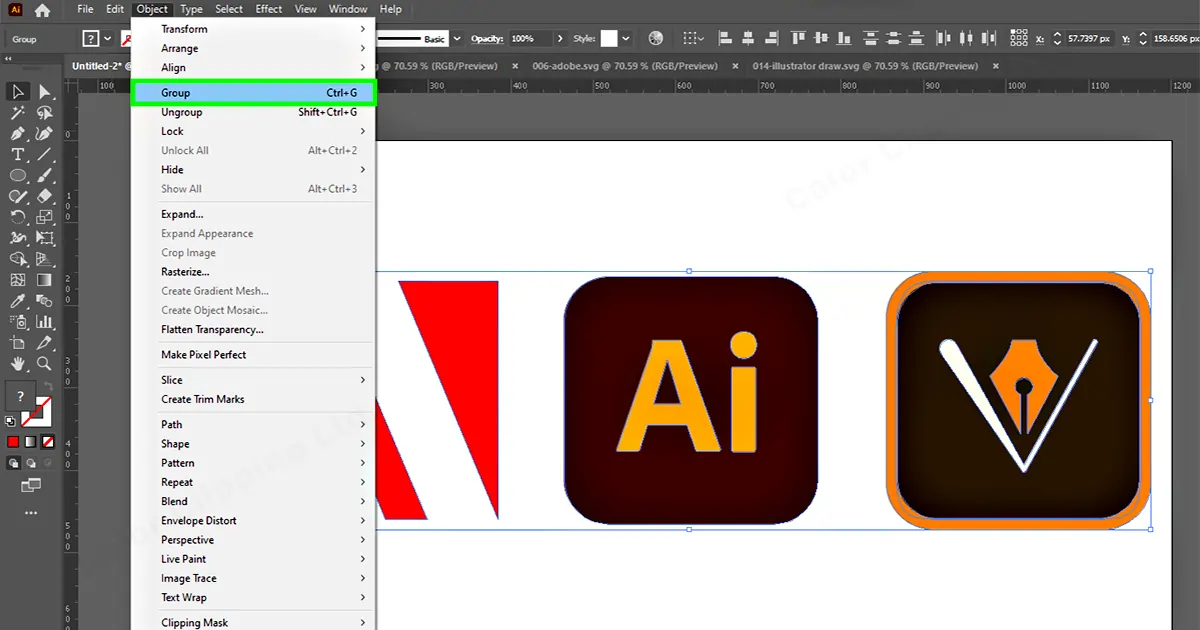Switch to Draw Behind mode

(x=30, y=463)
